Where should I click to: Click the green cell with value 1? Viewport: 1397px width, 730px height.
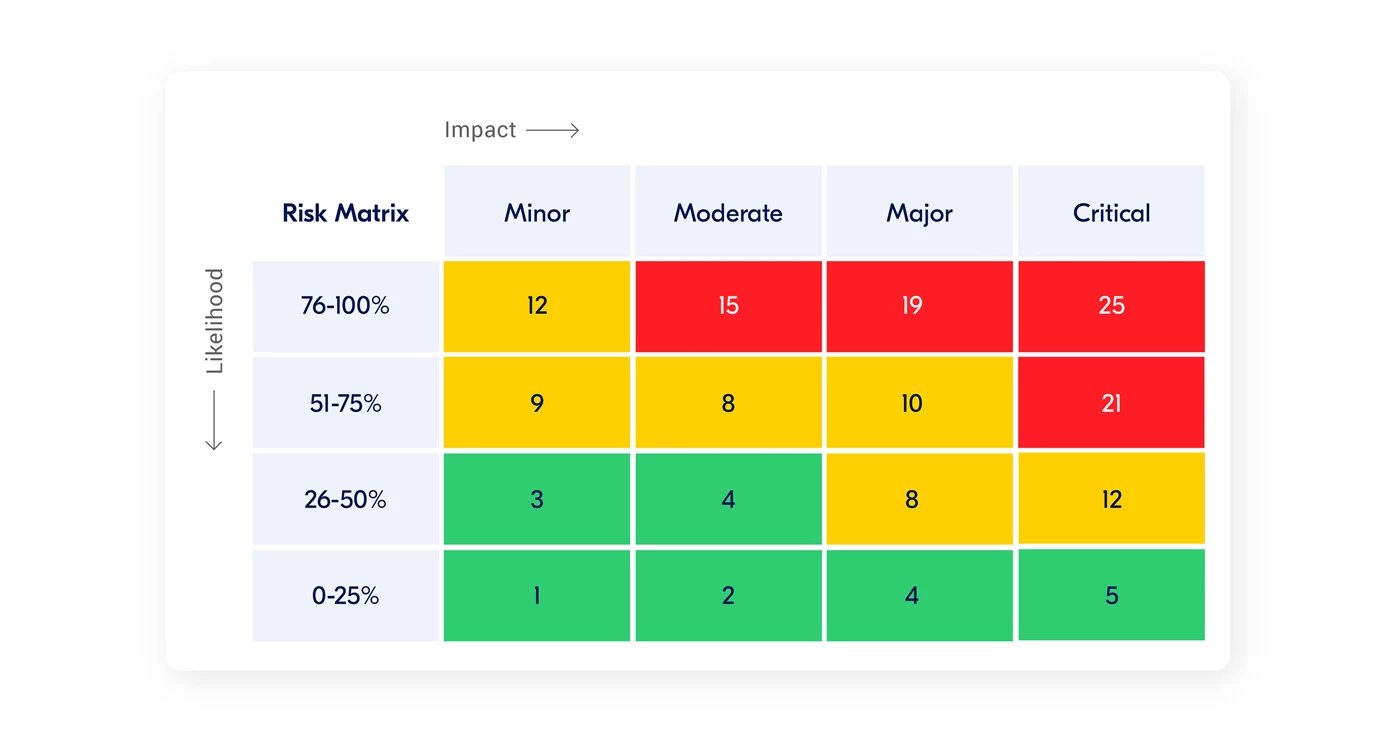point(537,595)
